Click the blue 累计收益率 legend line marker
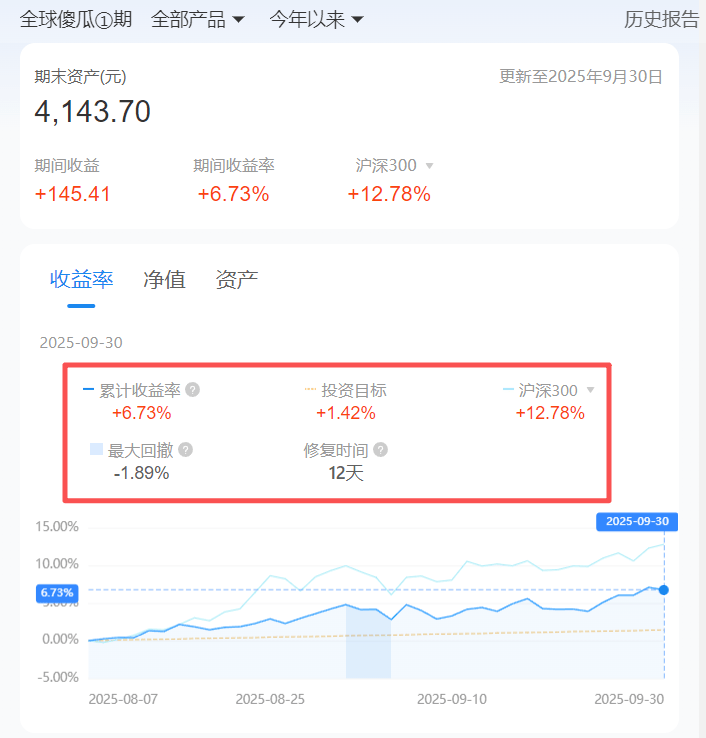Viewport: 706px width, 738px height. pos(88,390)
